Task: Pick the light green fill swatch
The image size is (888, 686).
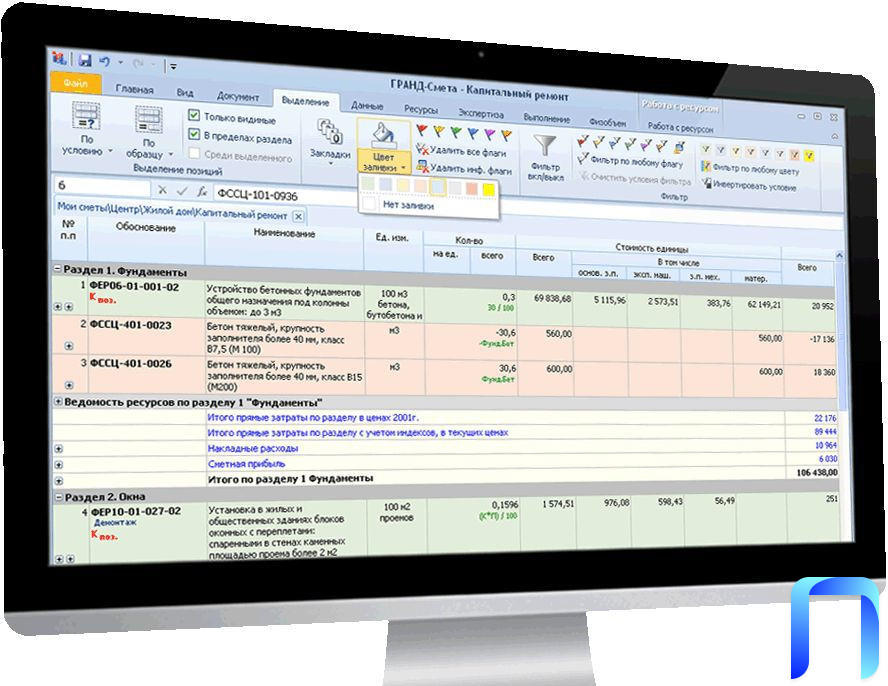Action: tap(368, 184)
